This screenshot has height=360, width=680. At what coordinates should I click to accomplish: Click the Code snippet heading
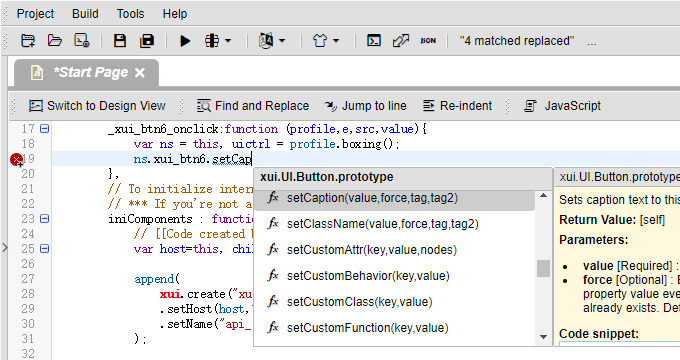598,334
